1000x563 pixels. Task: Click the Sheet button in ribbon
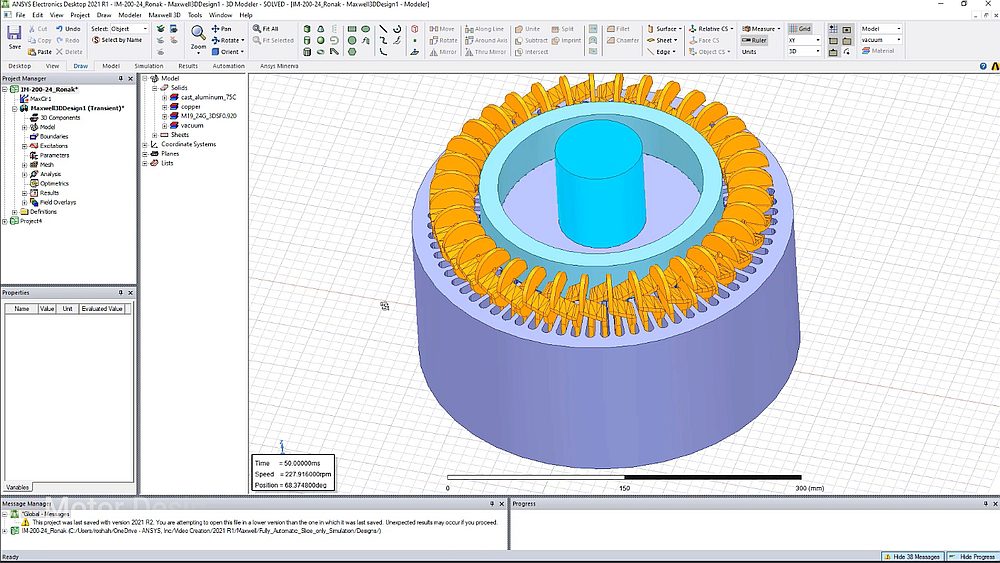point(663,40)
